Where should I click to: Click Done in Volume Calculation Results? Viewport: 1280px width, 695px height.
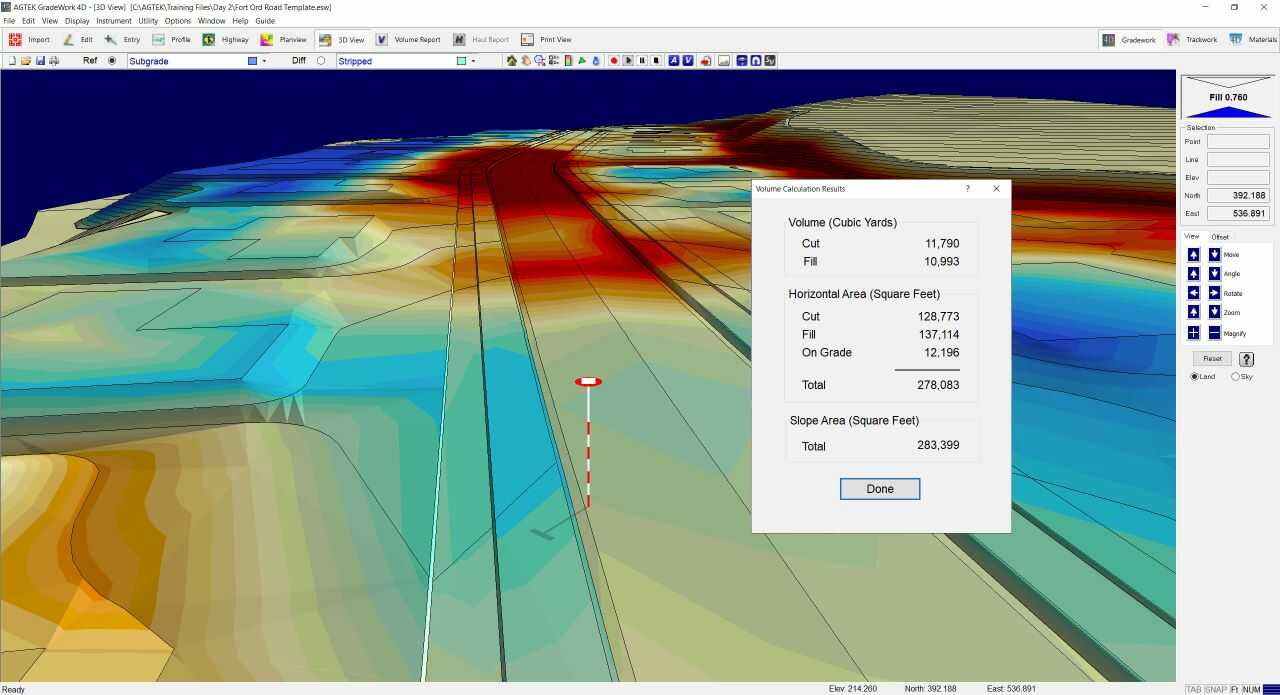pos(879,489)
